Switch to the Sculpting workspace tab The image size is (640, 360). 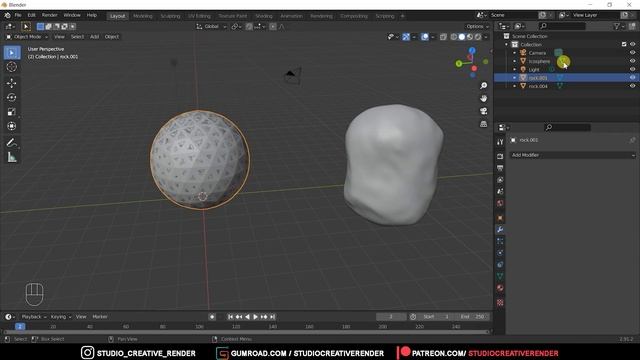(x=170, y=16)
